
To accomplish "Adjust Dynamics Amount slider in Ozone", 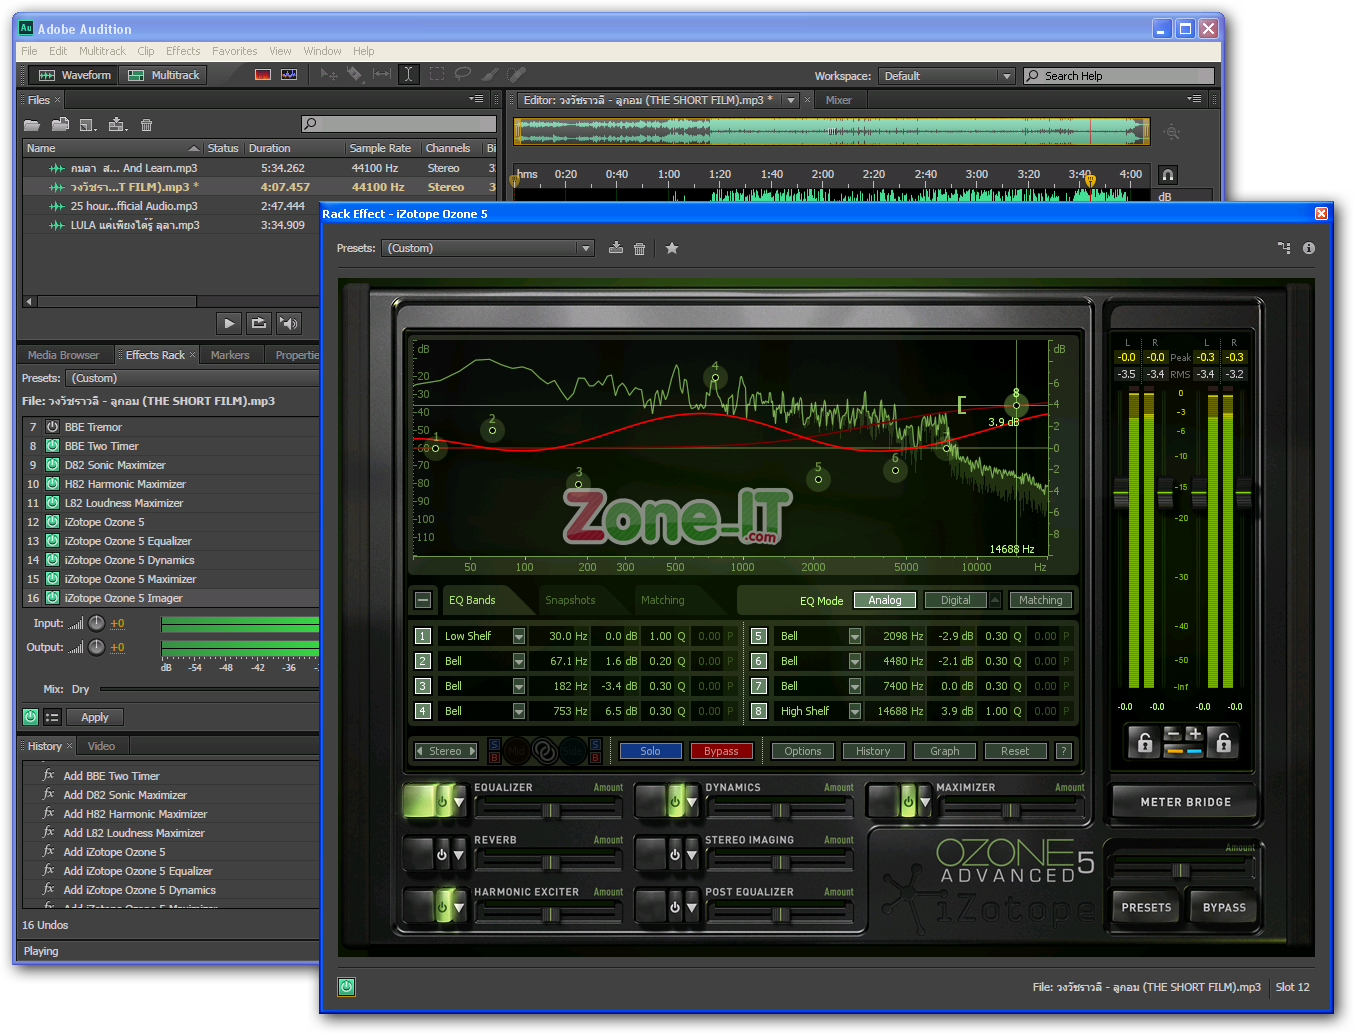I will point(780,810).
